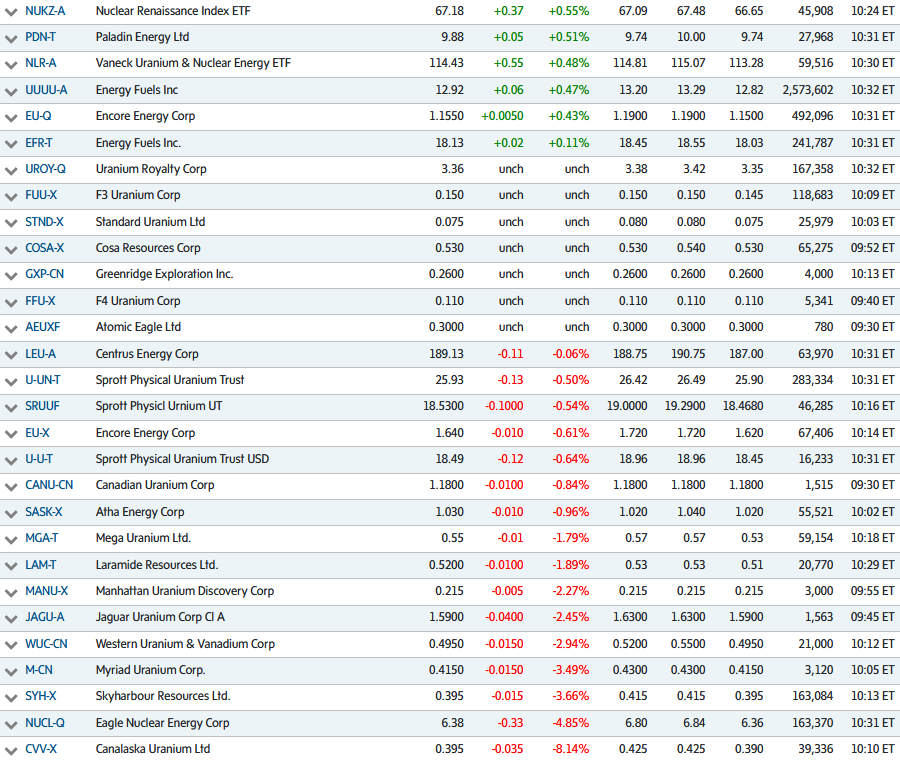The width and height of the screenshot is (900, 760).
Task: Expand the UROY-Q row chevron
Action: pyautogui.click(x=11, y=170)
